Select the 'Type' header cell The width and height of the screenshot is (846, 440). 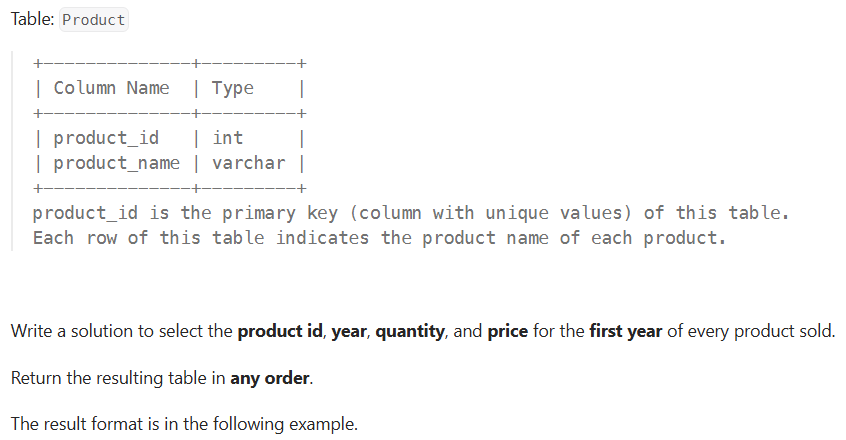pyautogui.click(x=233, y=88)
